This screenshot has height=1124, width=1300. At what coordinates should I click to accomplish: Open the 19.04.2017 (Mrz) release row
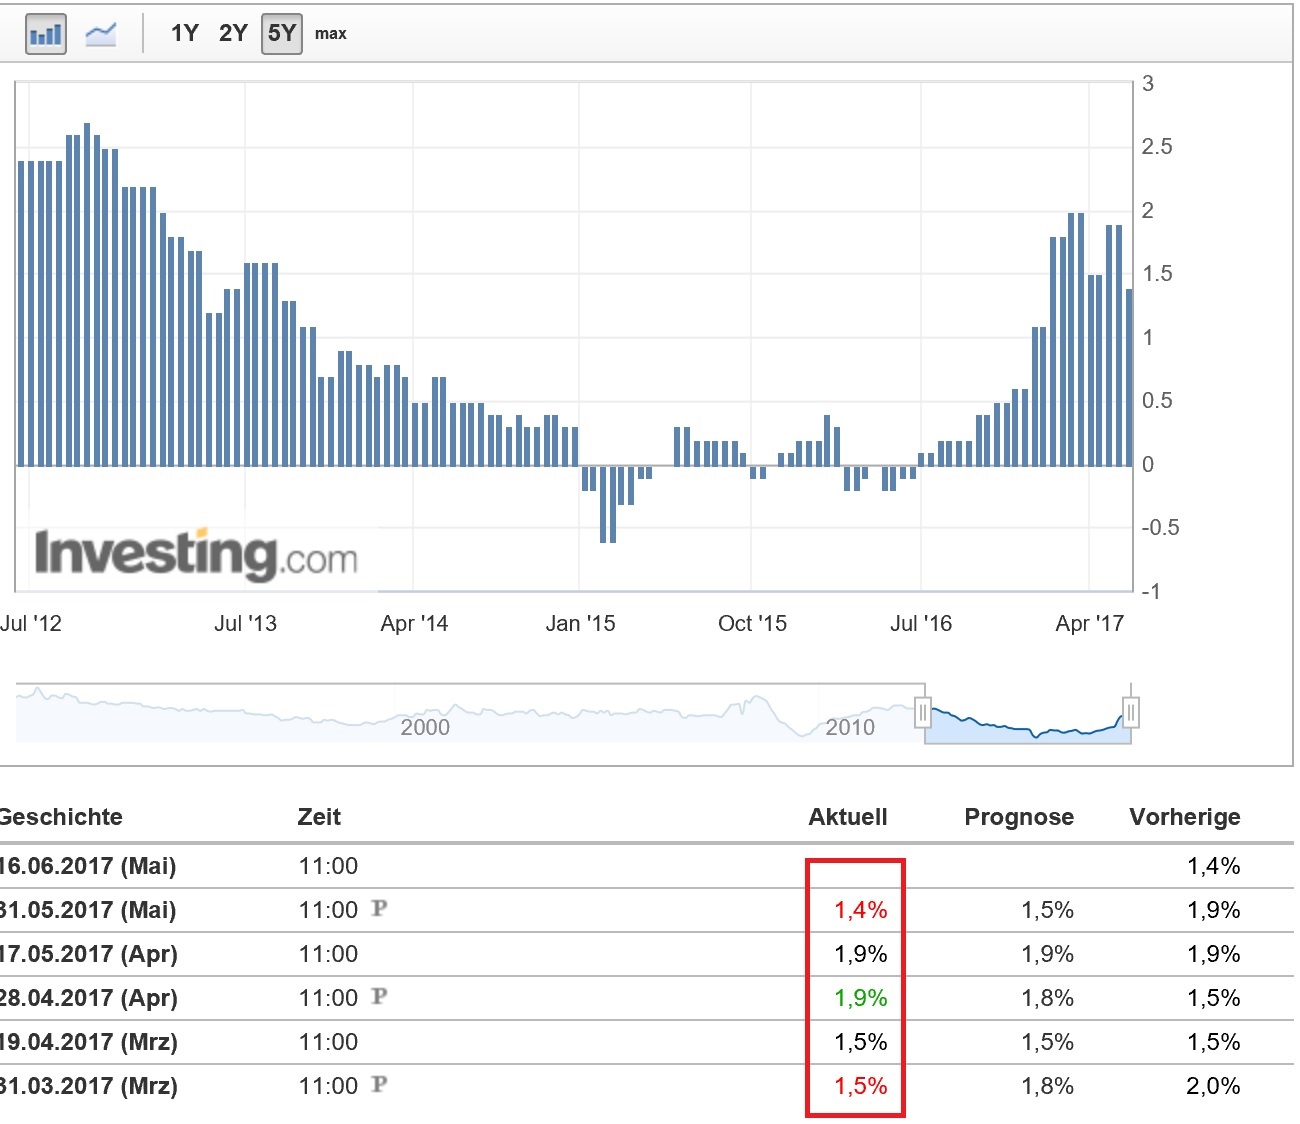(x=88, y=1042)
